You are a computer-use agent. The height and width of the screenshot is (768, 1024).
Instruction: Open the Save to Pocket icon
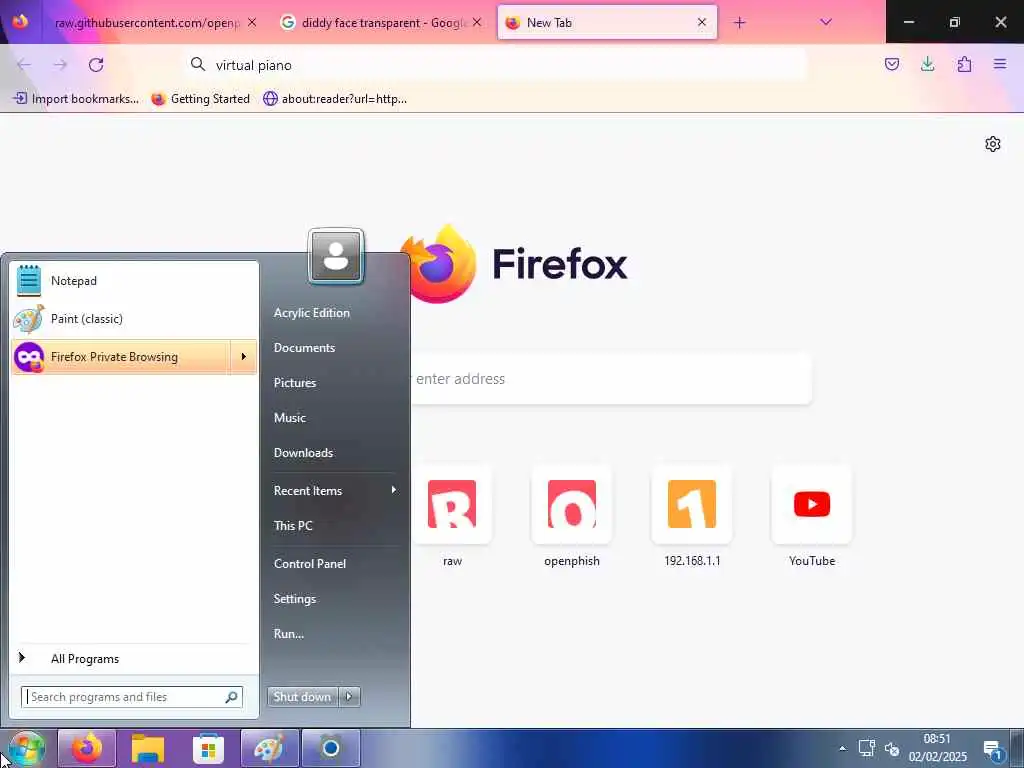click(x=892, y=64)
